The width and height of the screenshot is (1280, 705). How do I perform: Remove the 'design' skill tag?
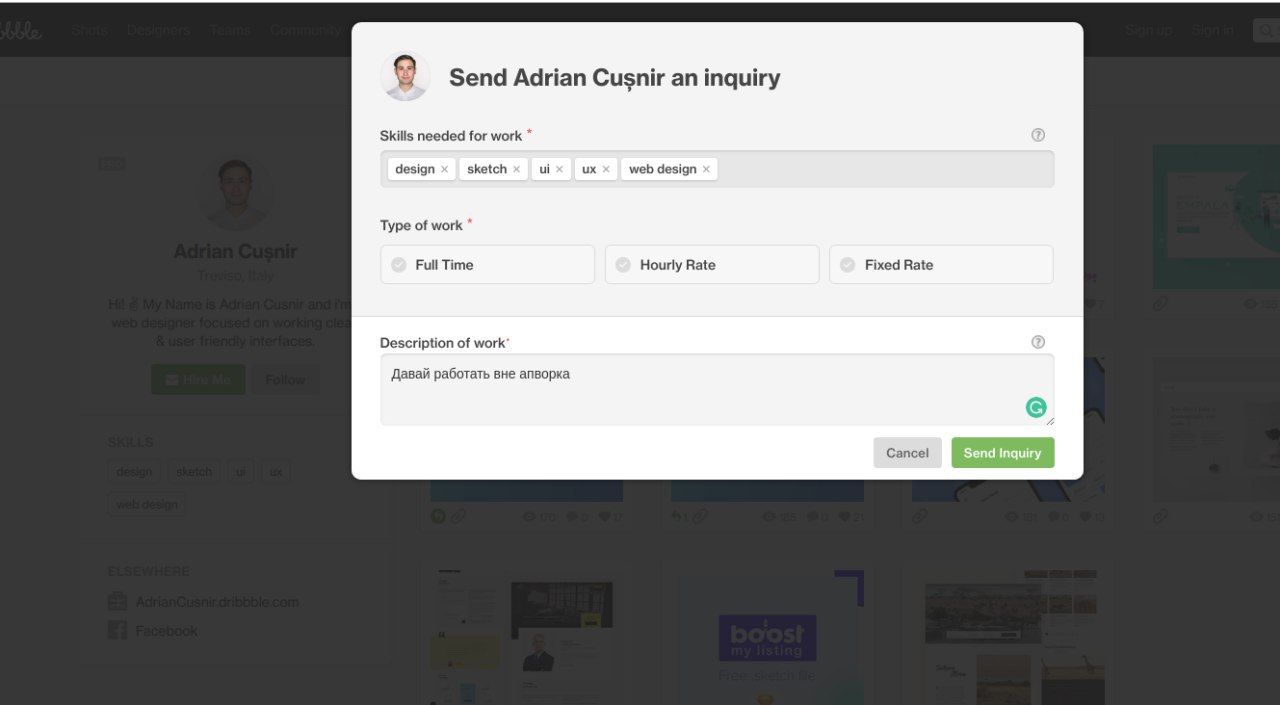pos(444,169)
